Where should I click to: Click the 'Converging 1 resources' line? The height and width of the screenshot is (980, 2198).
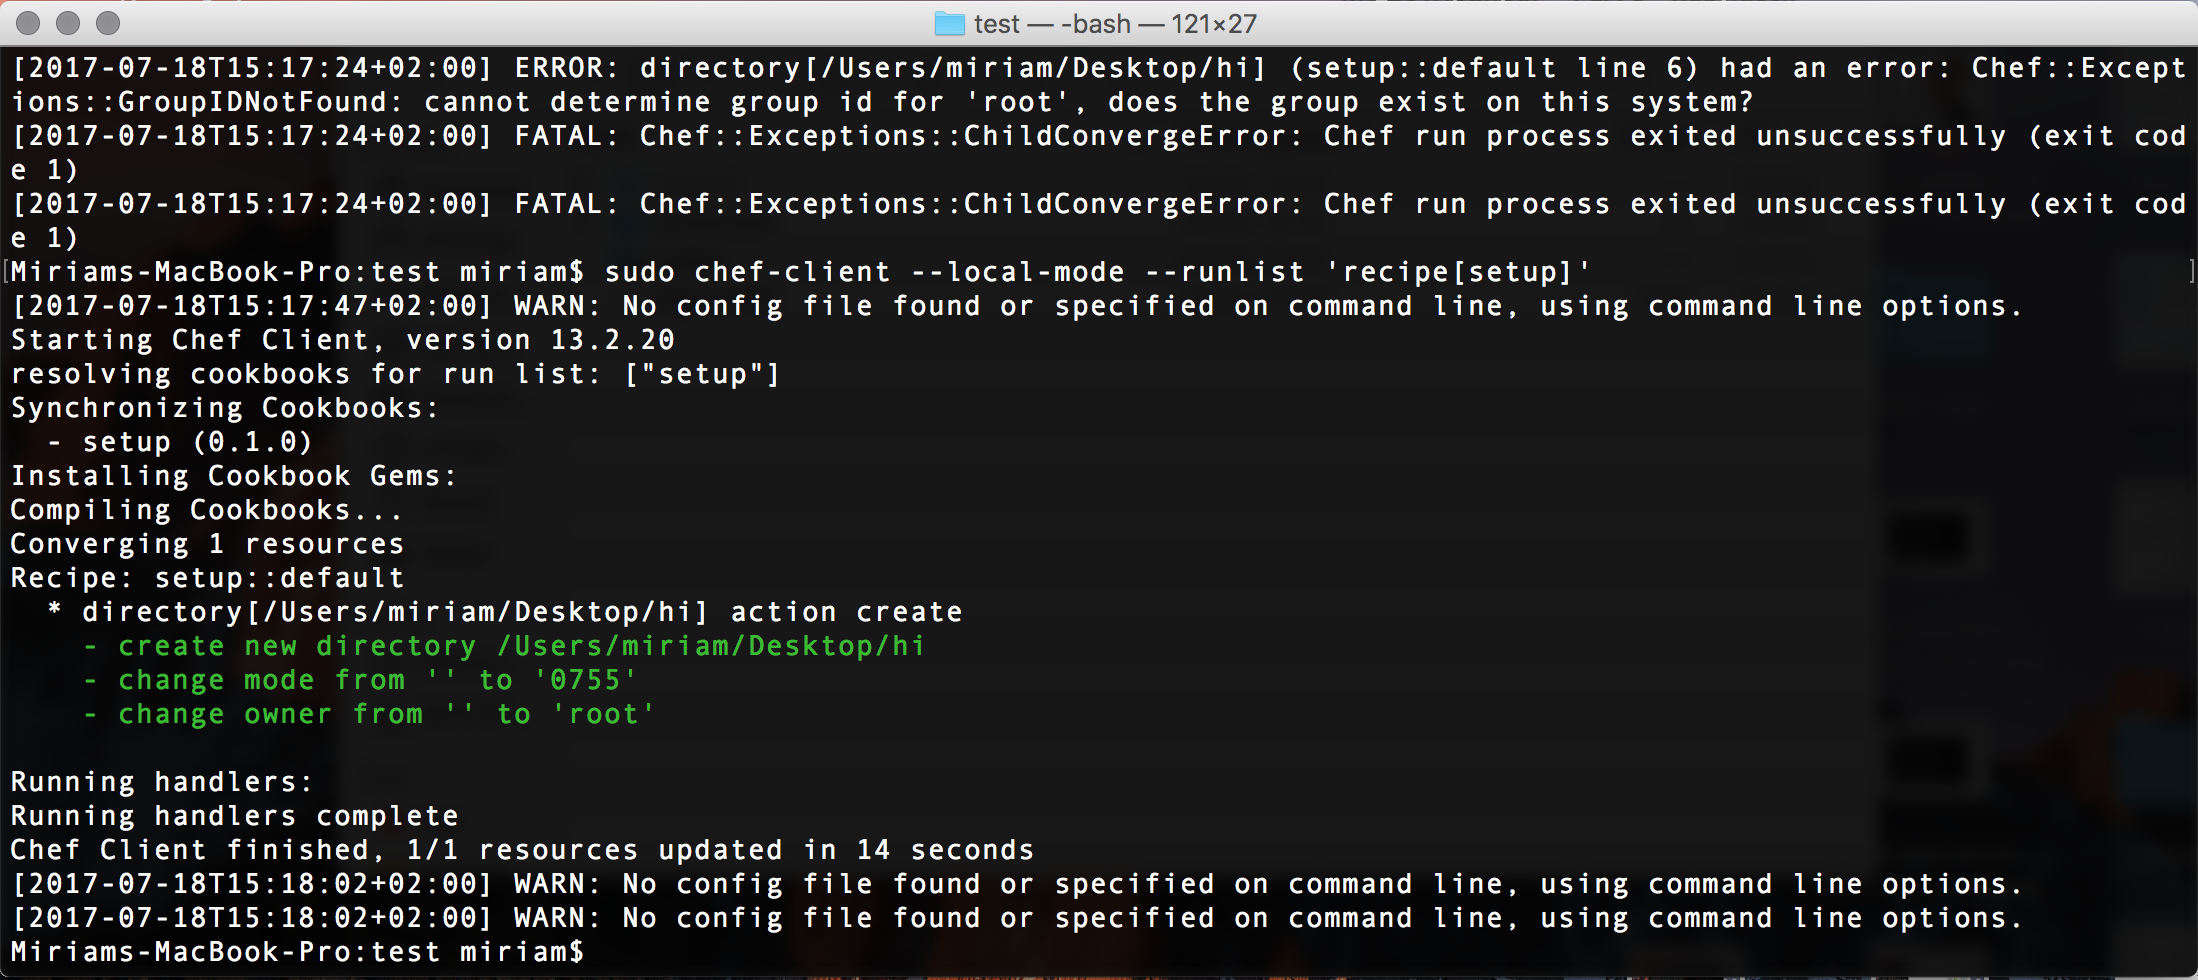click(207, 544)
